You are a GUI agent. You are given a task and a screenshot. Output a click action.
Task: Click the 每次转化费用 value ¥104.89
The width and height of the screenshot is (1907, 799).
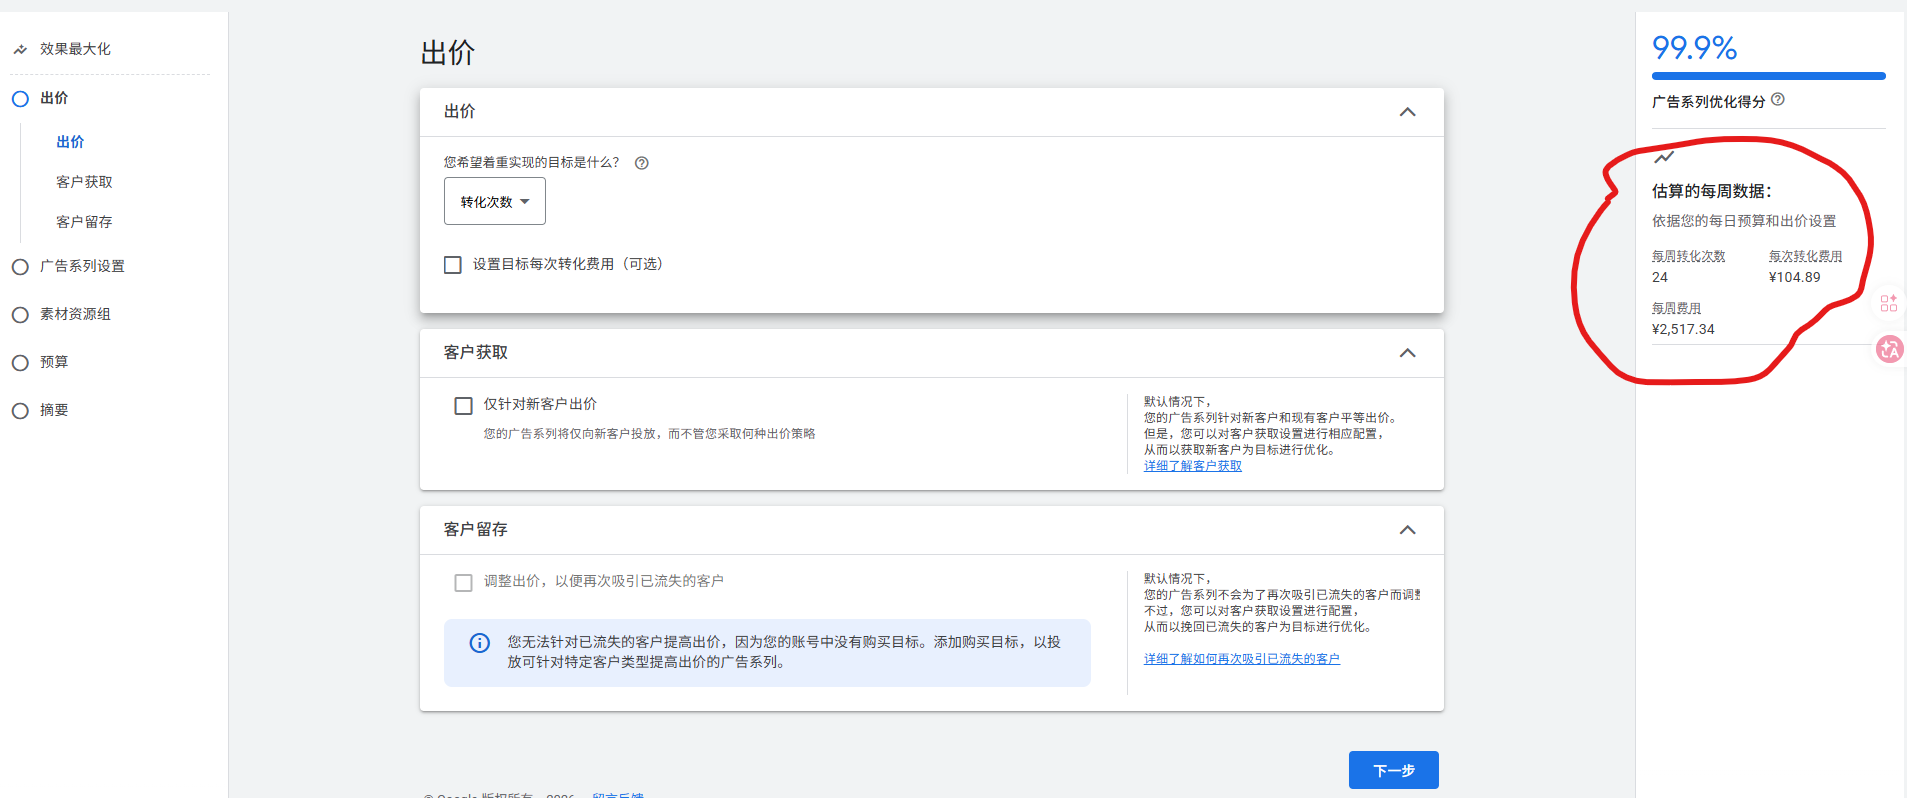coord(1795,277)
